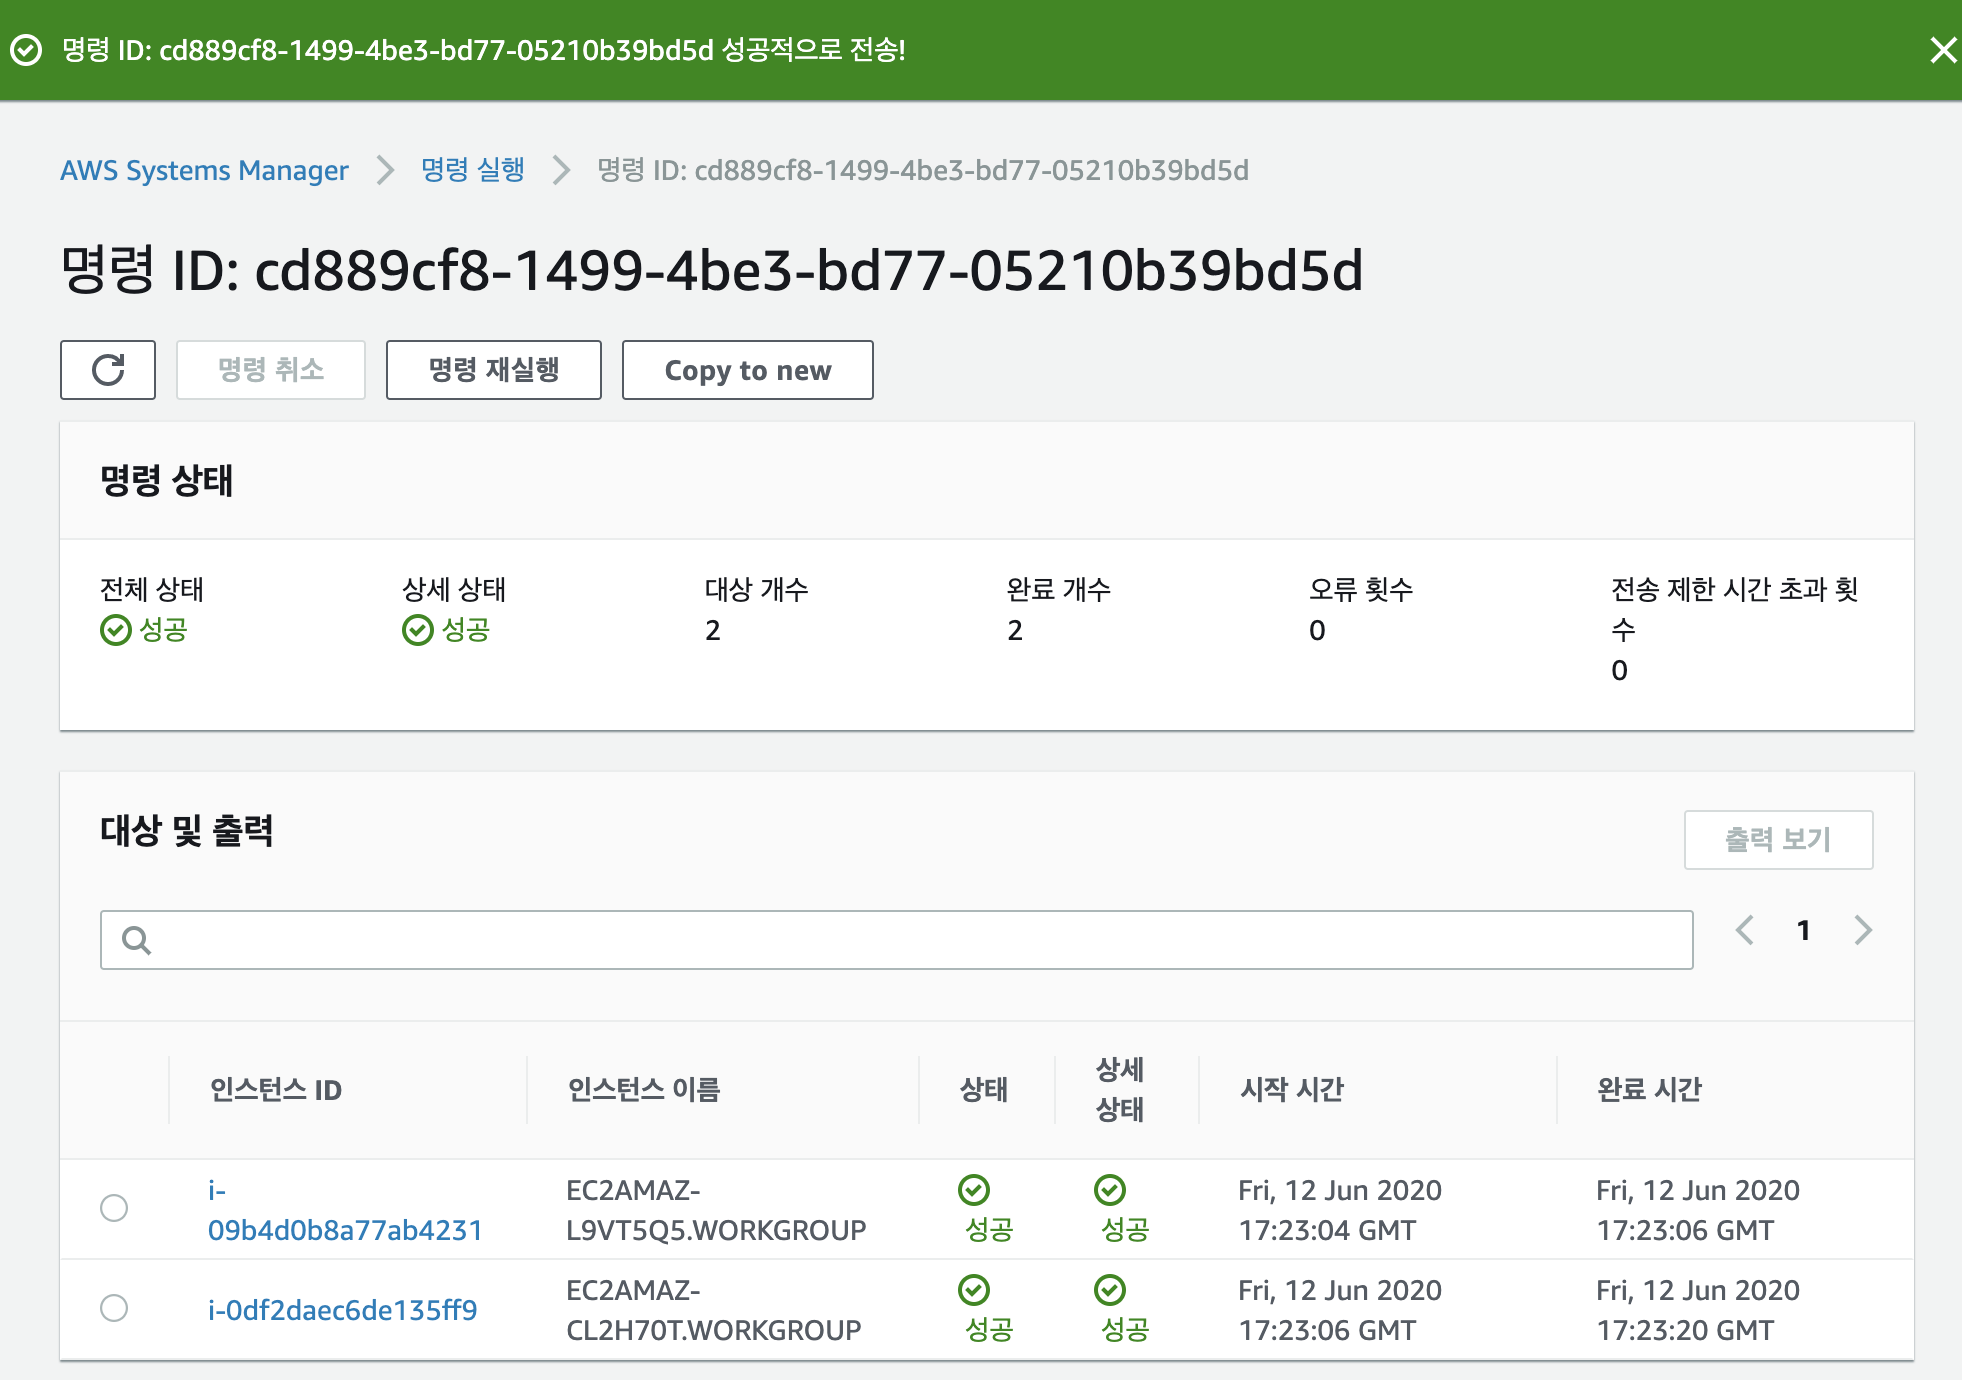Click the search magnifier icon
Screen dimensions: 1962x1380
click(136, 940)
